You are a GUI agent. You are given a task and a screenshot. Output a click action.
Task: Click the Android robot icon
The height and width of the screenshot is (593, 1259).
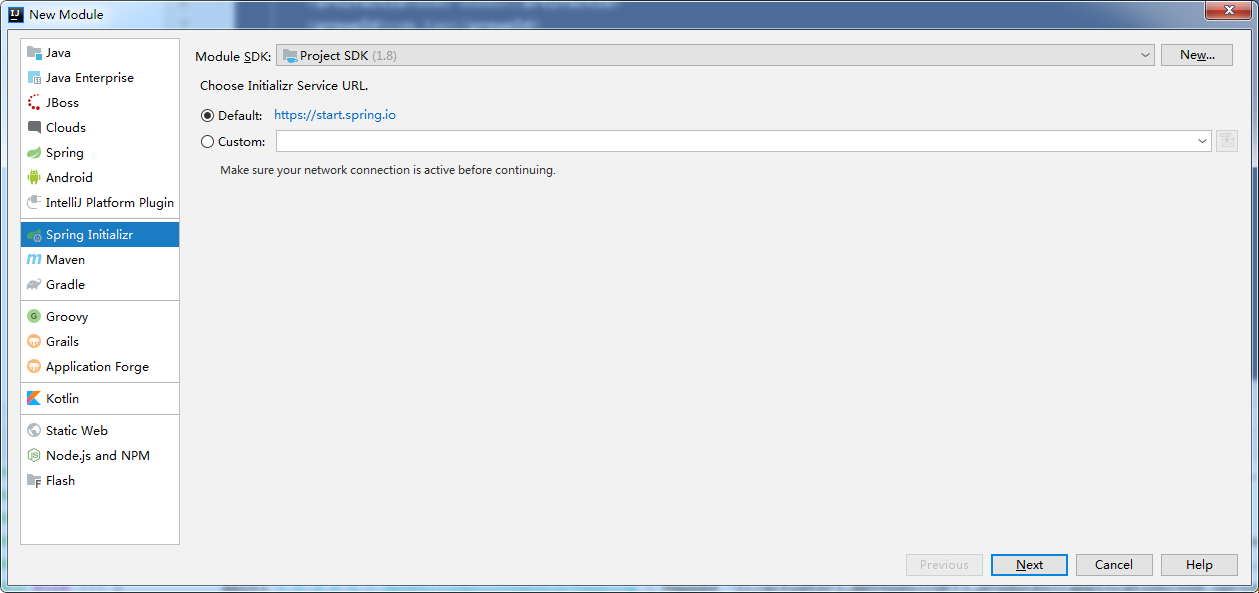pyautogui.click(x=34, y=178)
